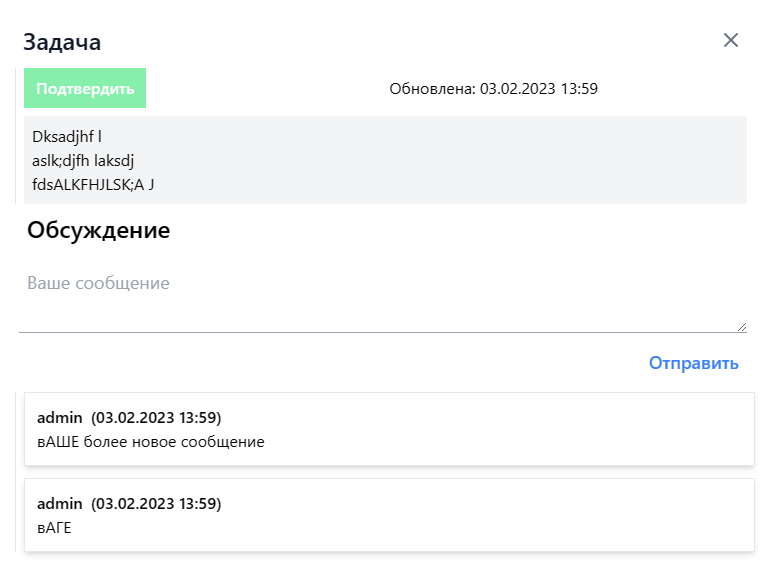Click the date of the вАГЕ comment
Screen dimensions: 765x575
point(156,503)
